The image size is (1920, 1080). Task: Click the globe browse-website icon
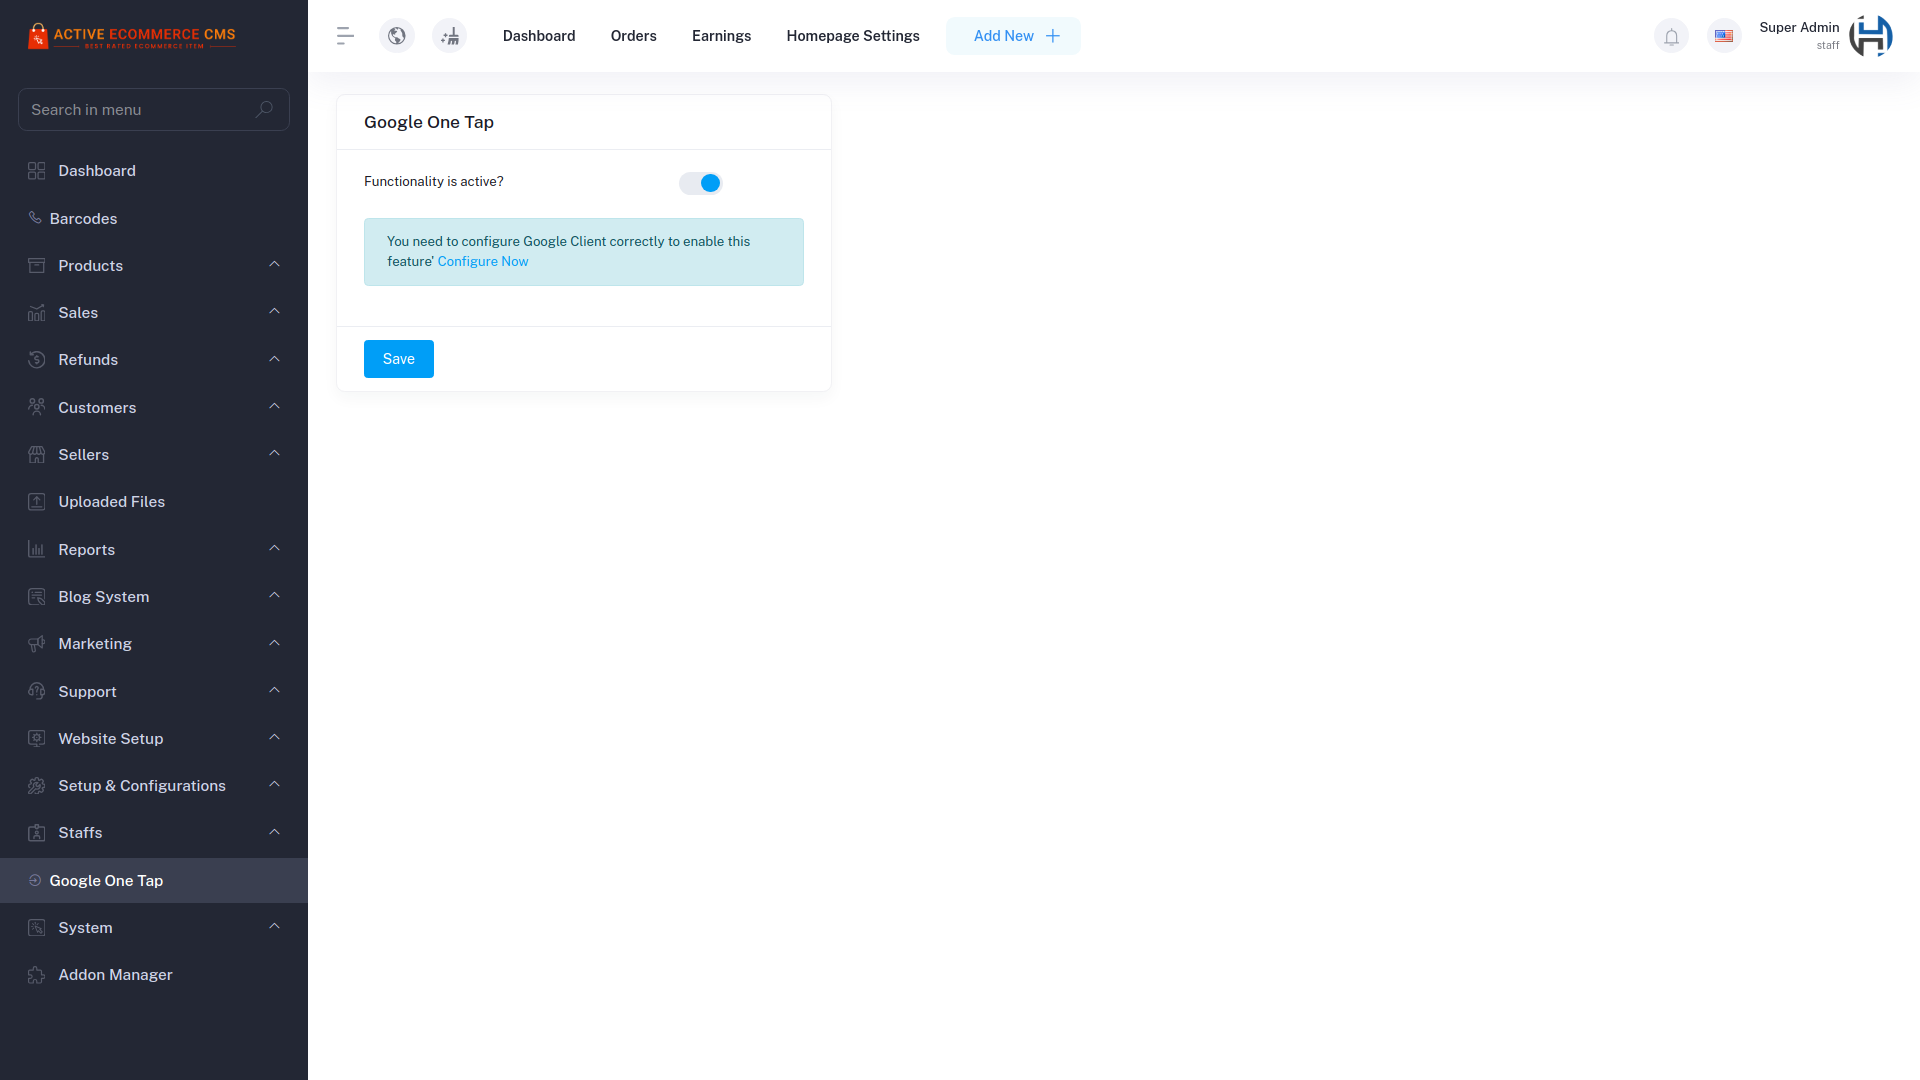tap(396, 35)
